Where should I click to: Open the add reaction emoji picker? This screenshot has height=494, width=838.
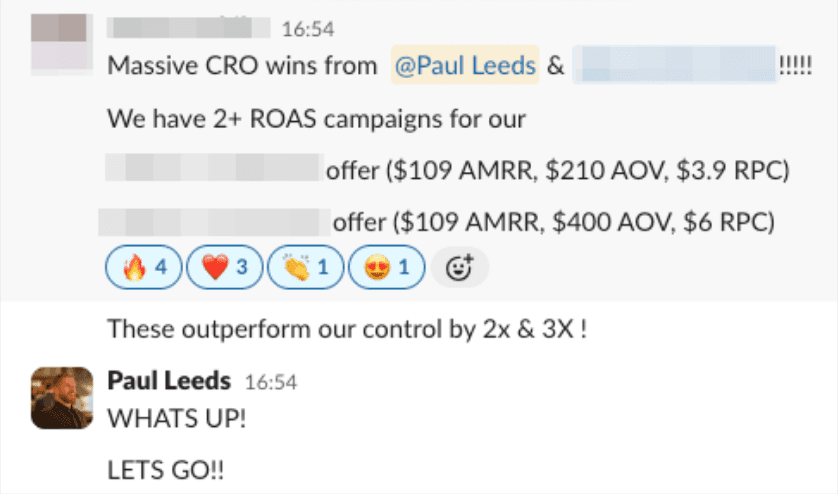point(459,267)
